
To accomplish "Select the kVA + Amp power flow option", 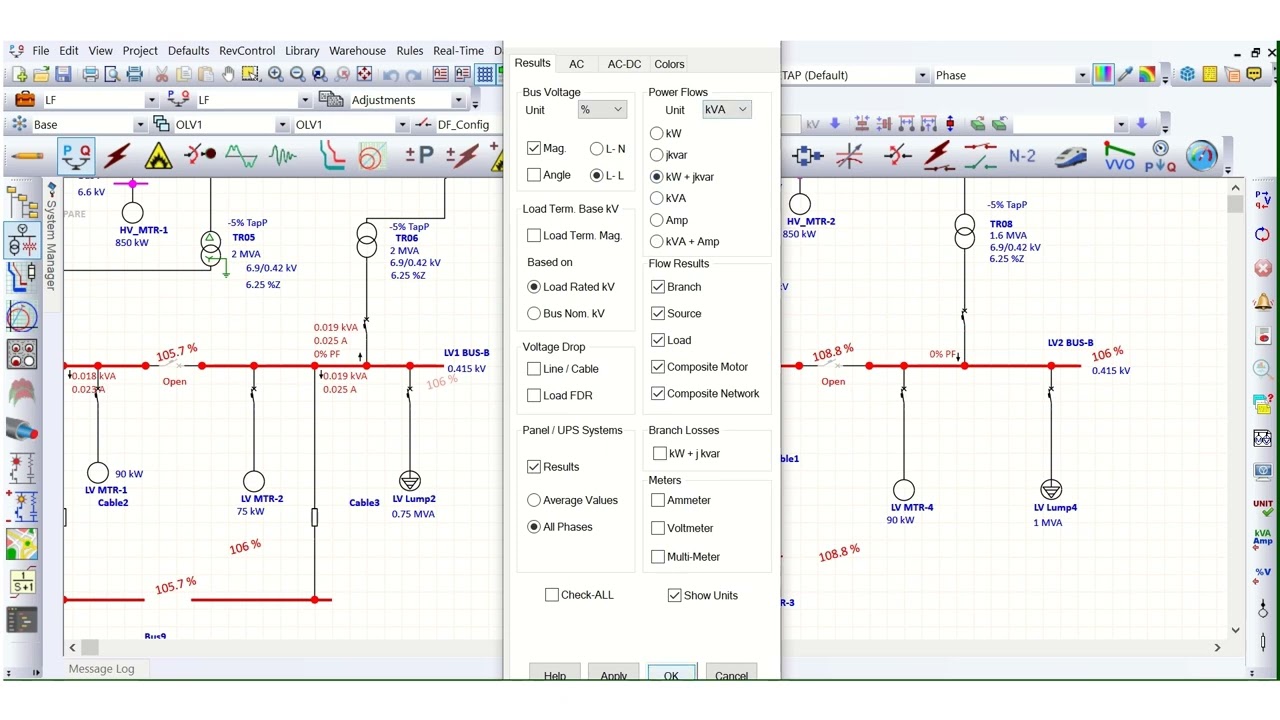I will tap(657, 241).
